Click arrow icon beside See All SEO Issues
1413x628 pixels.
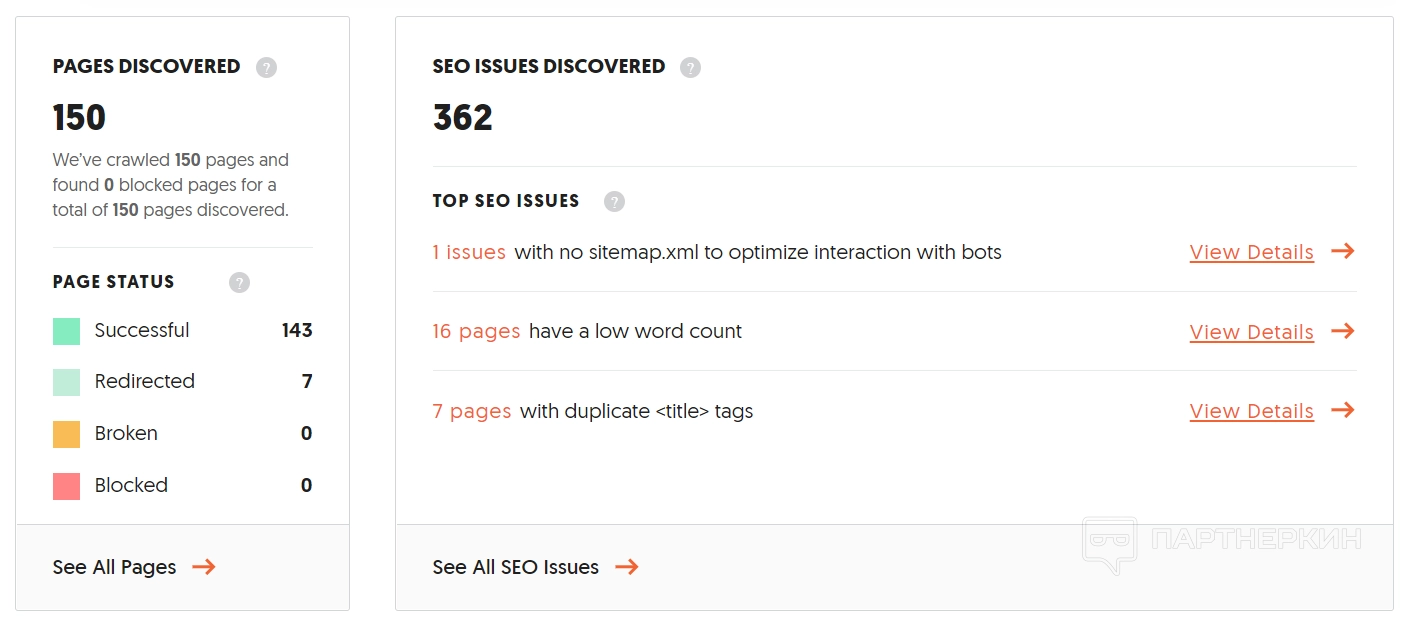click(627, 567)
